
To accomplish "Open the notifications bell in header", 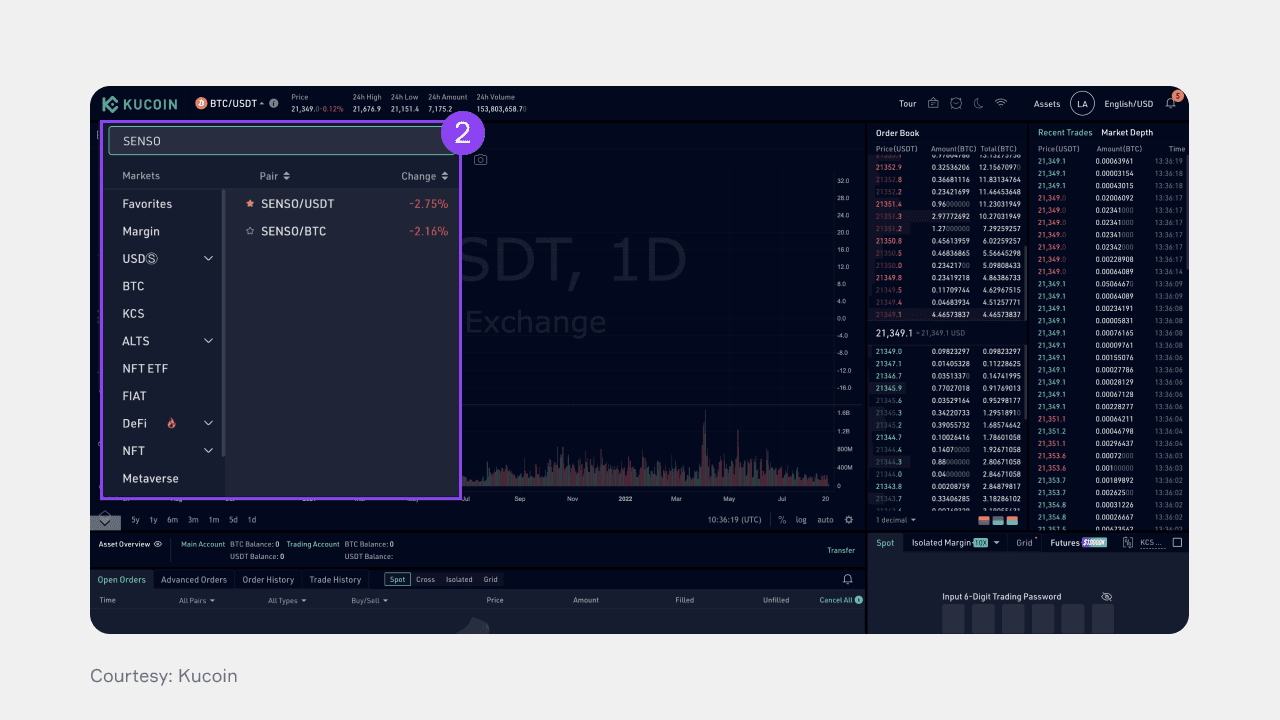I will pos(1171,103).
